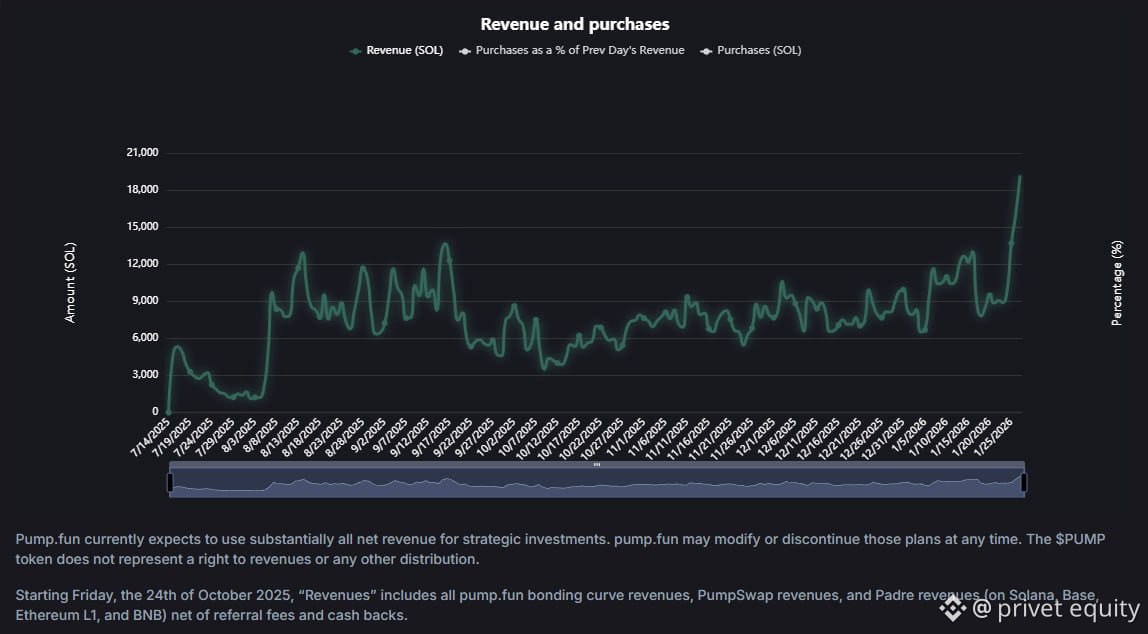Click the Percentage (%) axis title
1148x634 pixels.
click(1117, 283)
